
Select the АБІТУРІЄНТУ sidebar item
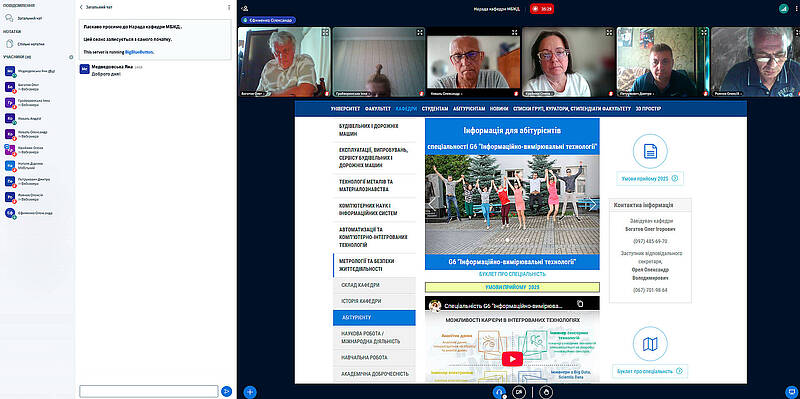click(374, 317)
